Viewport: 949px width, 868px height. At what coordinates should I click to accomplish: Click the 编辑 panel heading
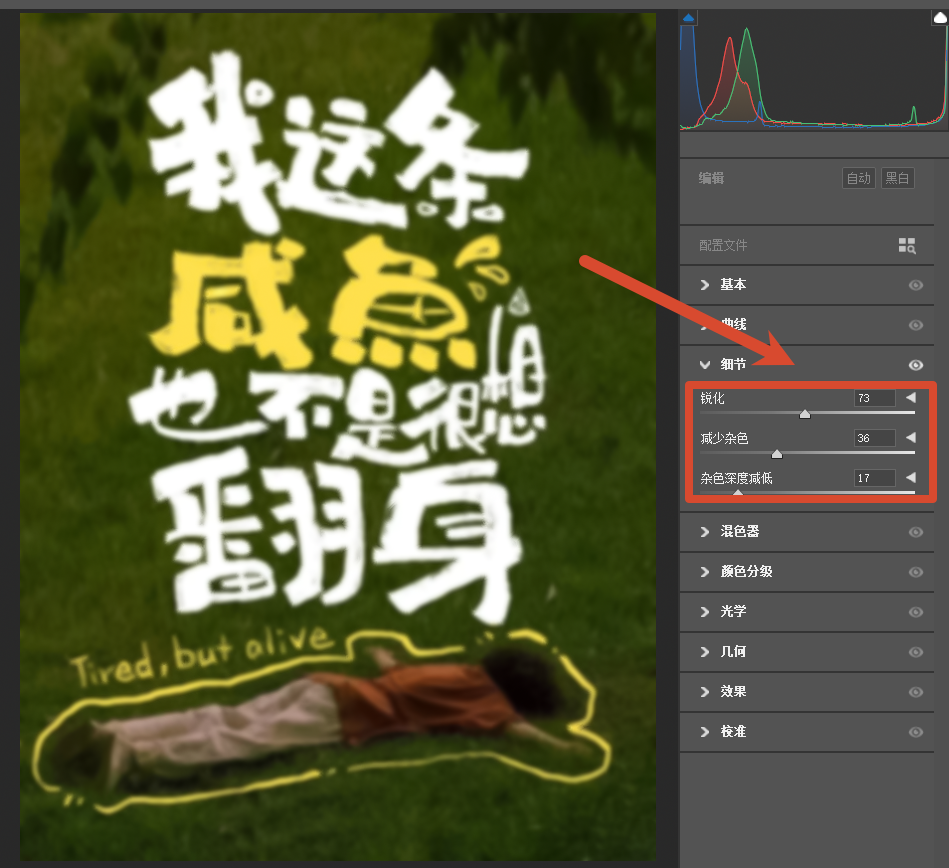click(711, 178)
